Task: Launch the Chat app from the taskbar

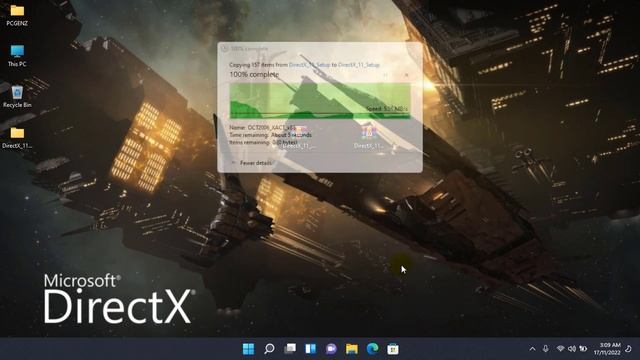Action: pos(331,349)
